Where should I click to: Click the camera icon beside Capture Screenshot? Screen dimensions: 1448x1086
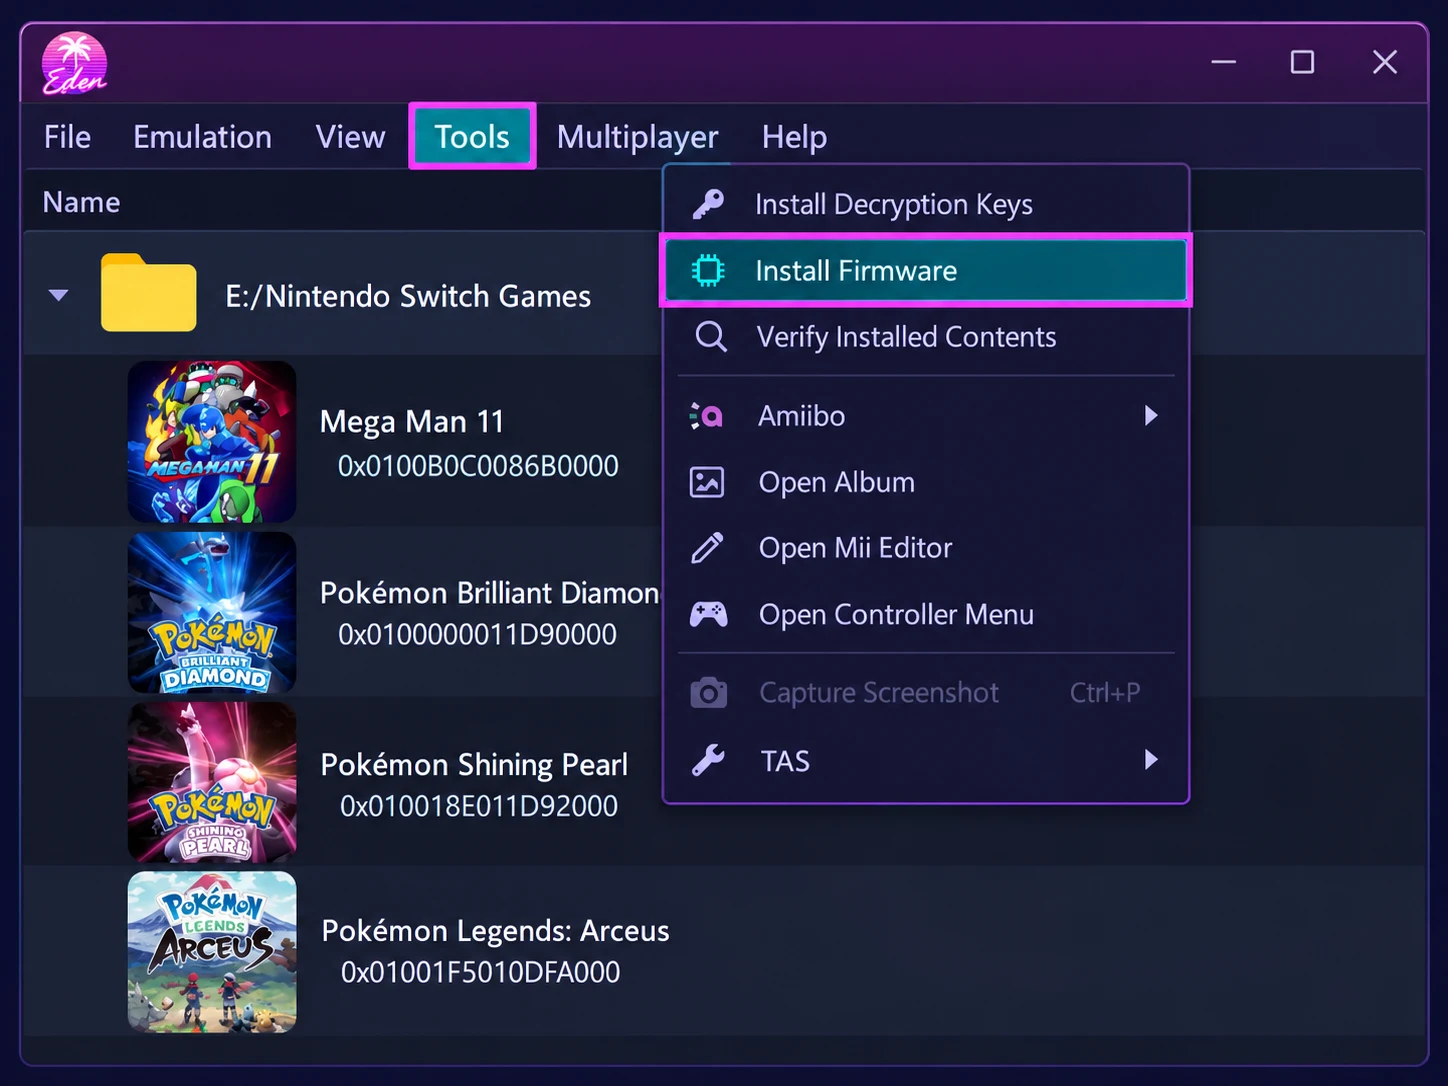click(708, 692)
